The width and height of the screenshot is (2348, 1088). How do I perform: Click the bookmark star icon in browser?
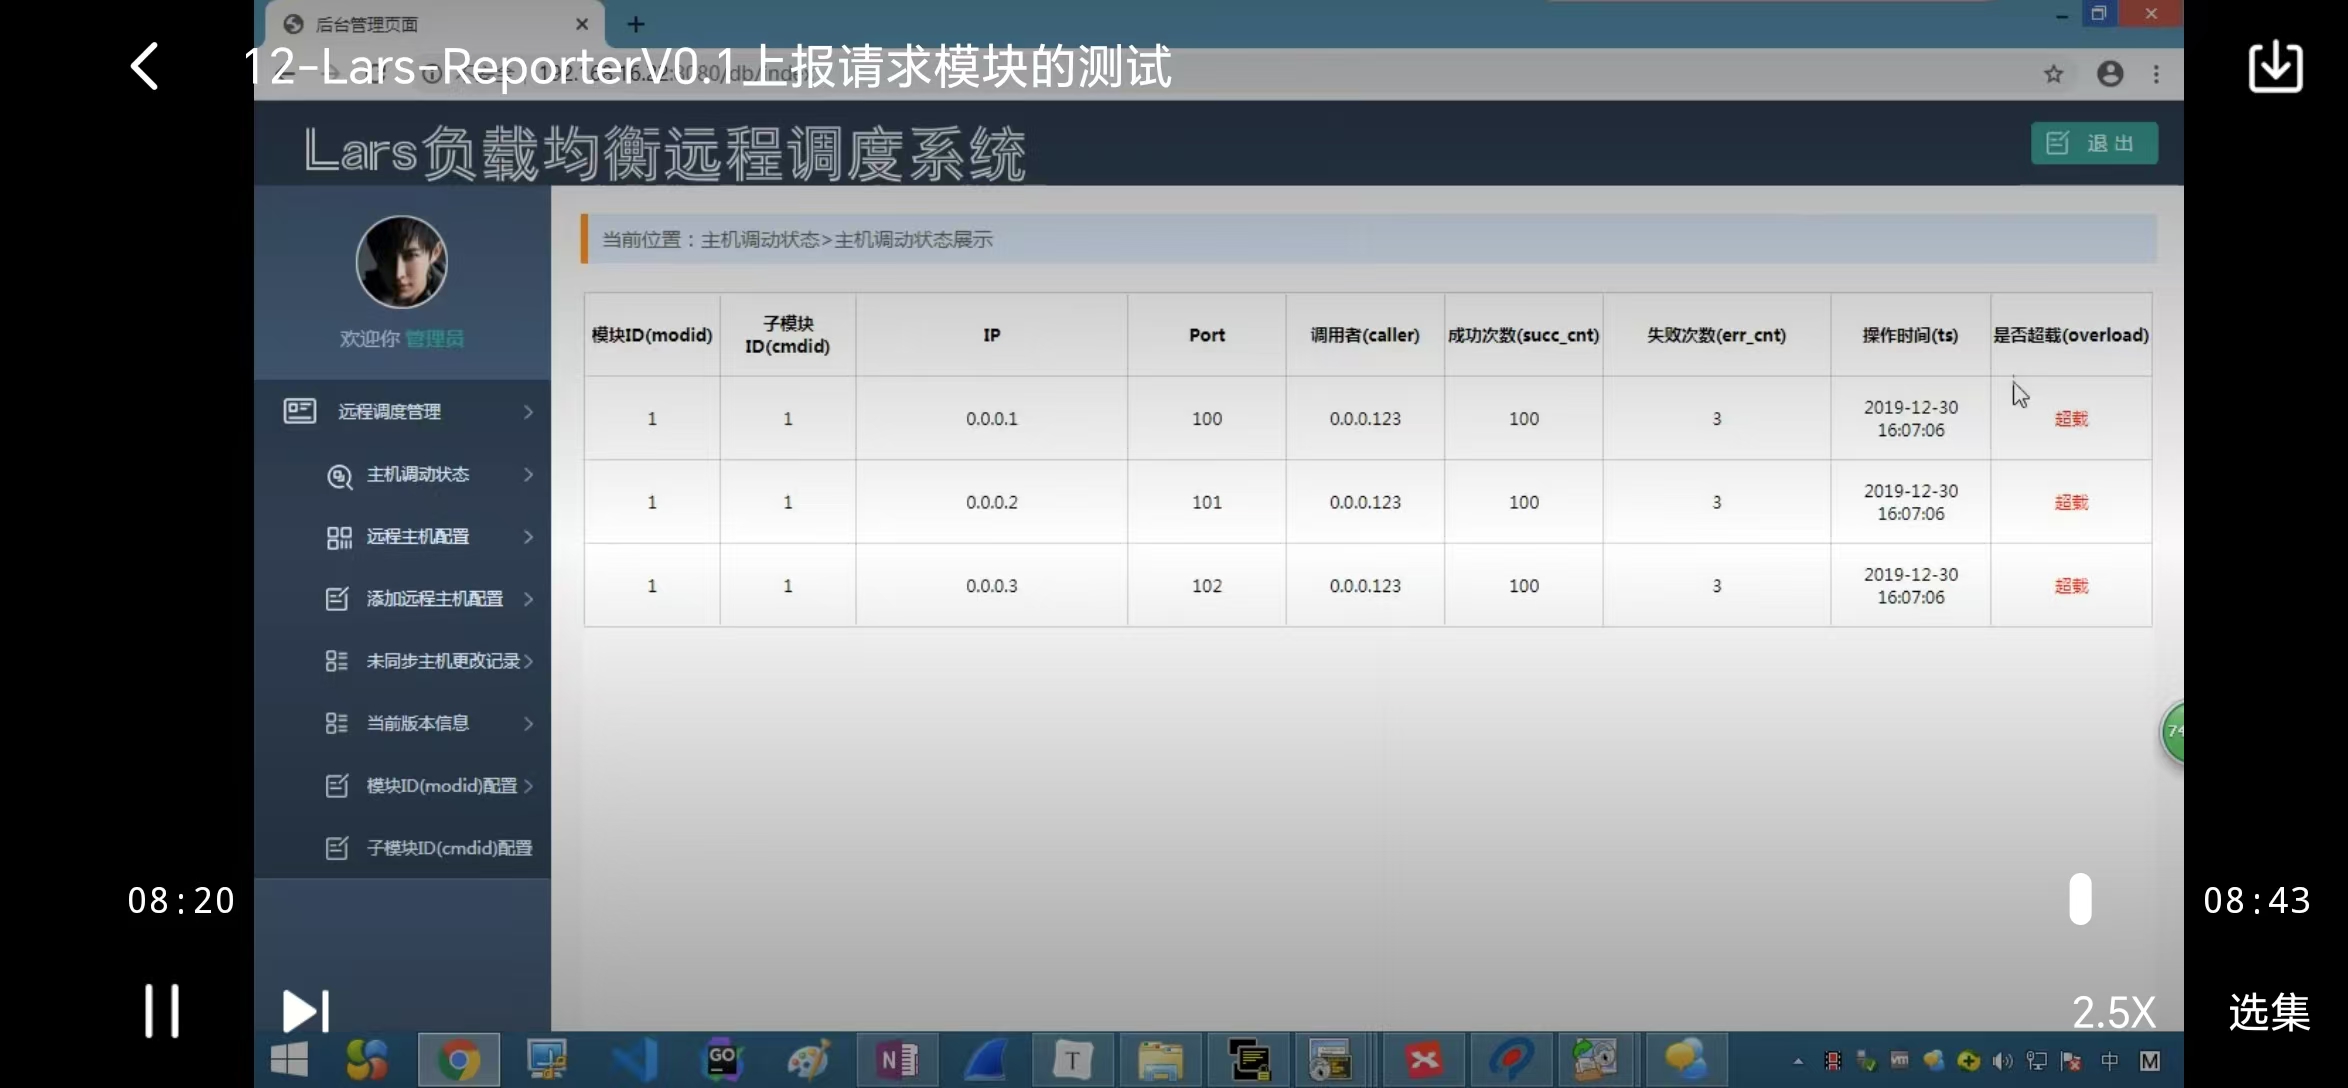pyautogui.click(x=2053, y=74)
